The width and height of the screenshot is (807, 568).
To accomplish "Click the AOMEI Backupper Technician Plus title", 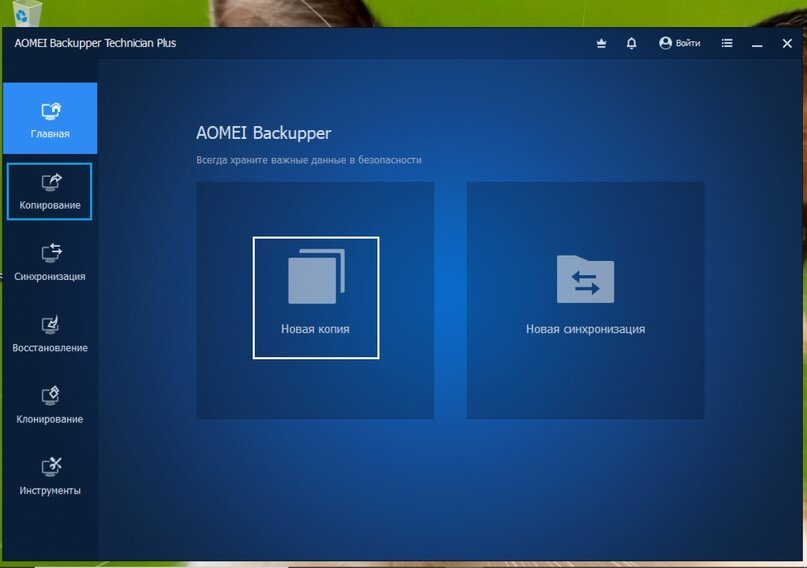I will [95, 43].
